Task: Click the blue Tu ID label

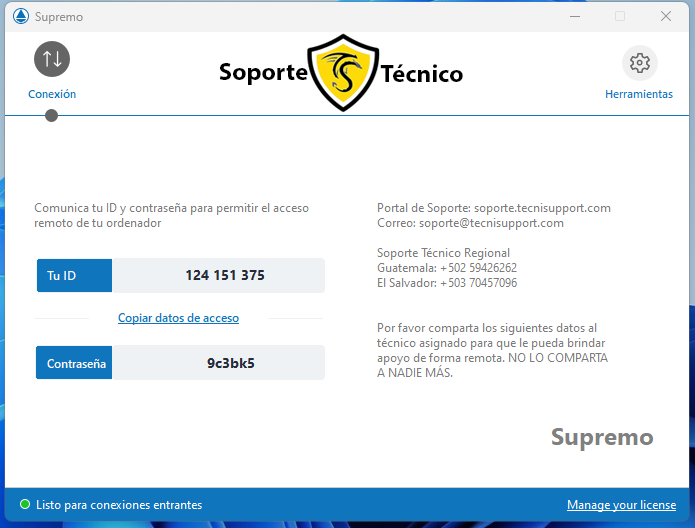Action: click(74, 275)
